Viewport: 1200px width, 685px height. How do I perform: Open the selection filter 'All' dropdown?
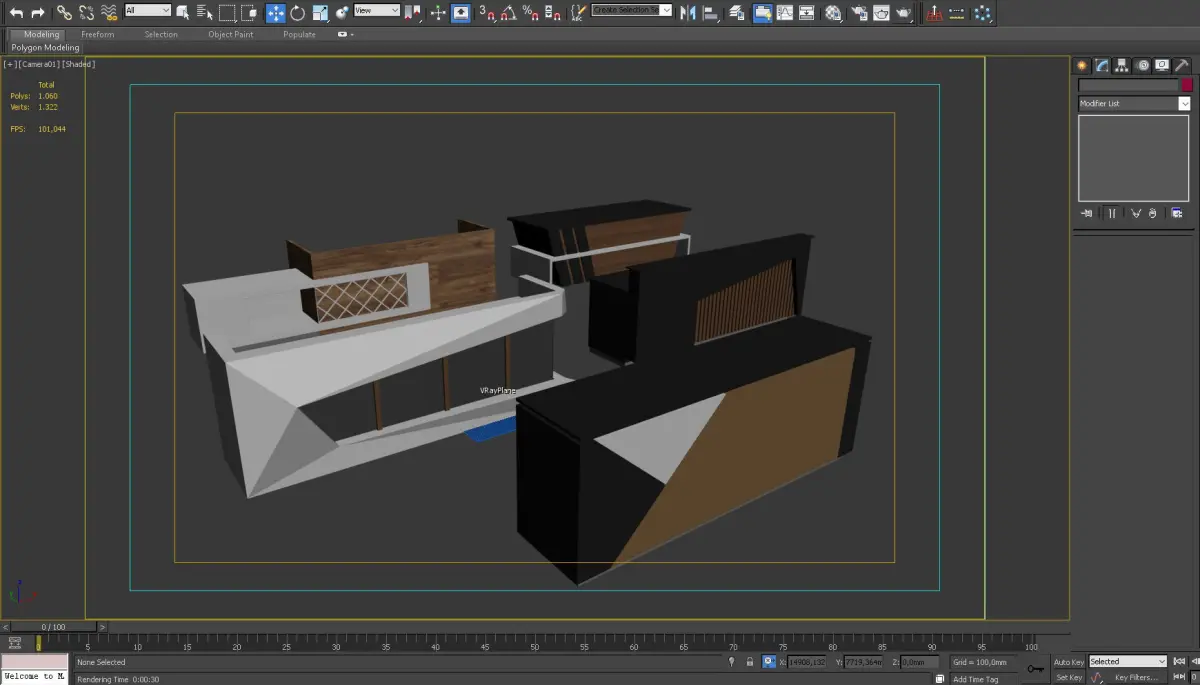(148, 11)
